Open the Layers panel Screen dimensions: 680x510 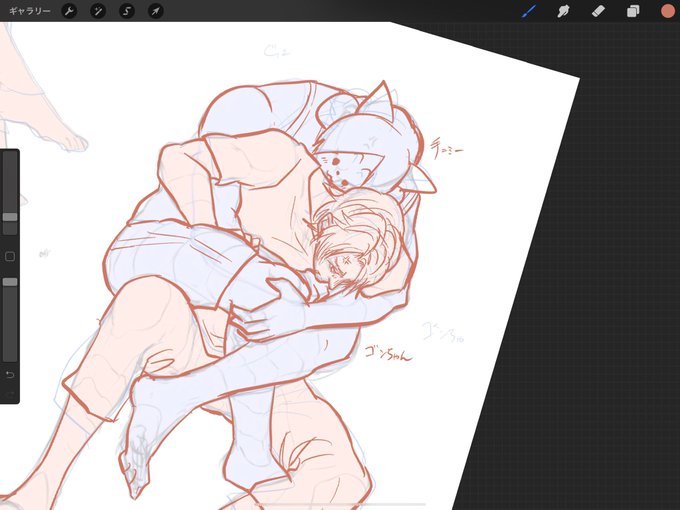pos(633,11)
